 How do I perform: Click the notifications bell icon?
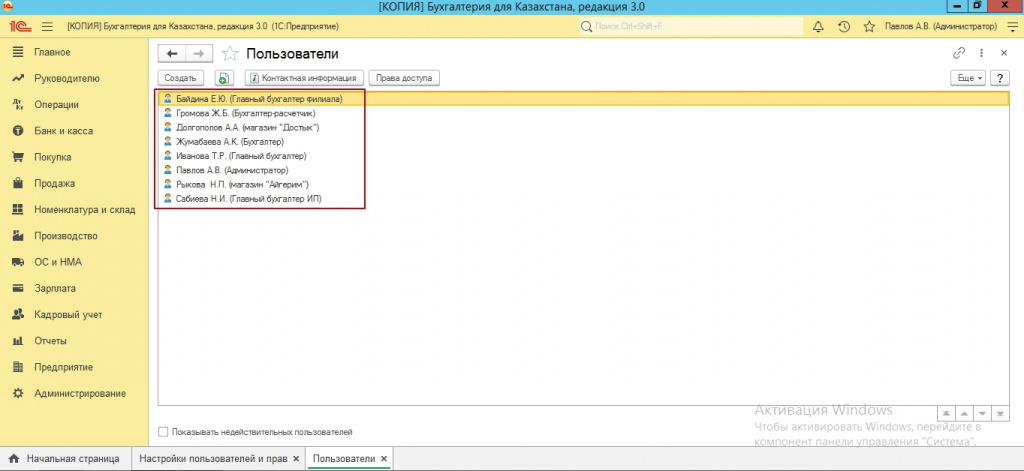[x=818, y=27]
